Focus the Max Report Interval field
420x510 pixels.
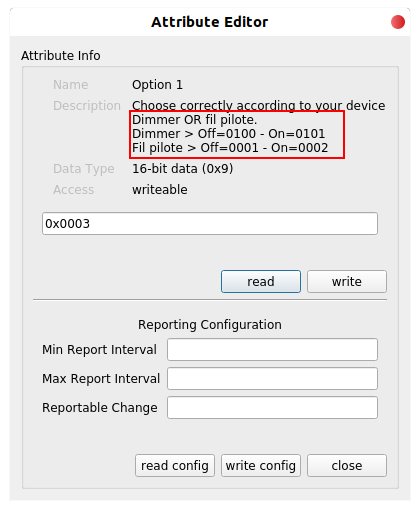(272, 378)
